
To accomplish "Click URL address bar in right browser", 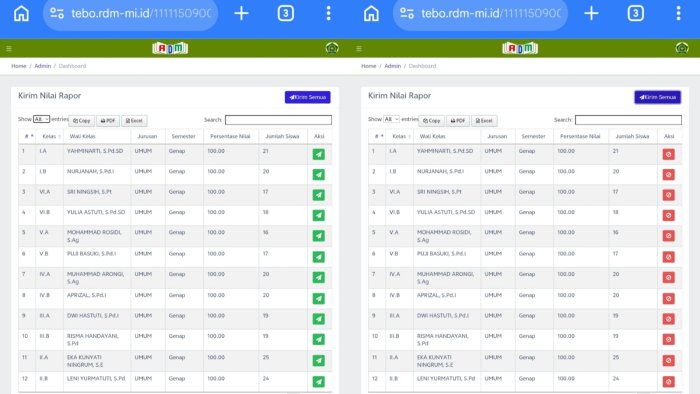I will tap(480, 14).
